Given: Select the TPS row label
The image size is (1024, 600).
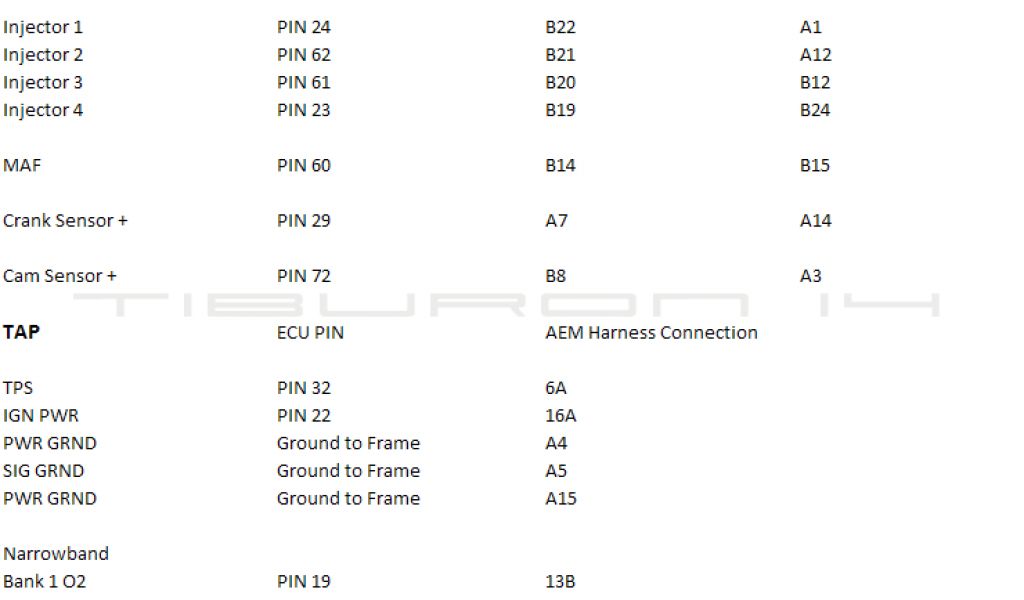Looking at the screenshot, I should click(18, 388).
